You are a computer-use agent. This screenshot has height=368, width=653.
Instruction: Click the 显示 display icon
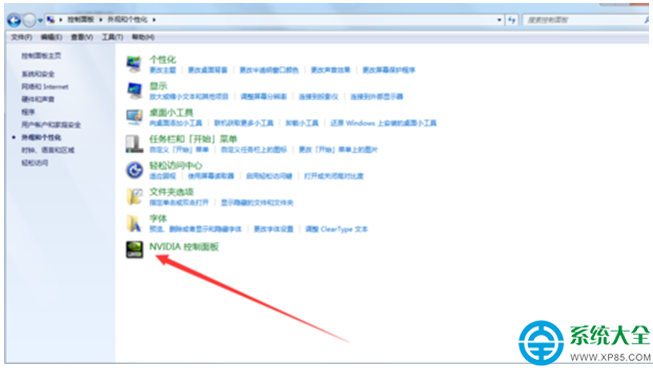tap(135, 90)
